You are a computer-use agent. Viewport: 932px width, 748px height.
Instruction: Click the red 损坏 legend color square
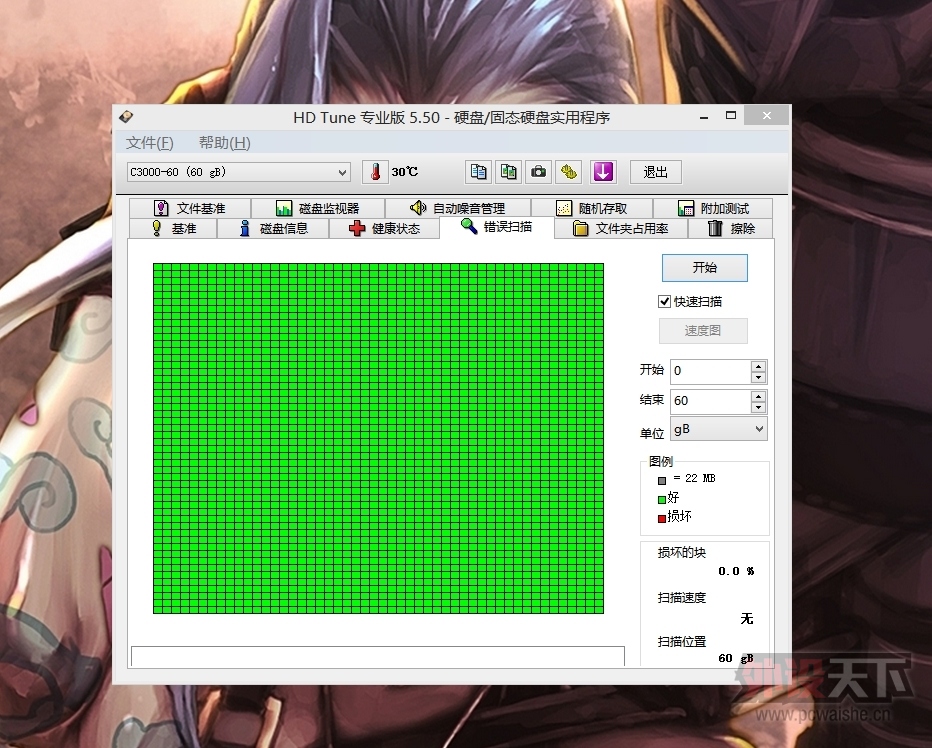(x=661, y=518)
